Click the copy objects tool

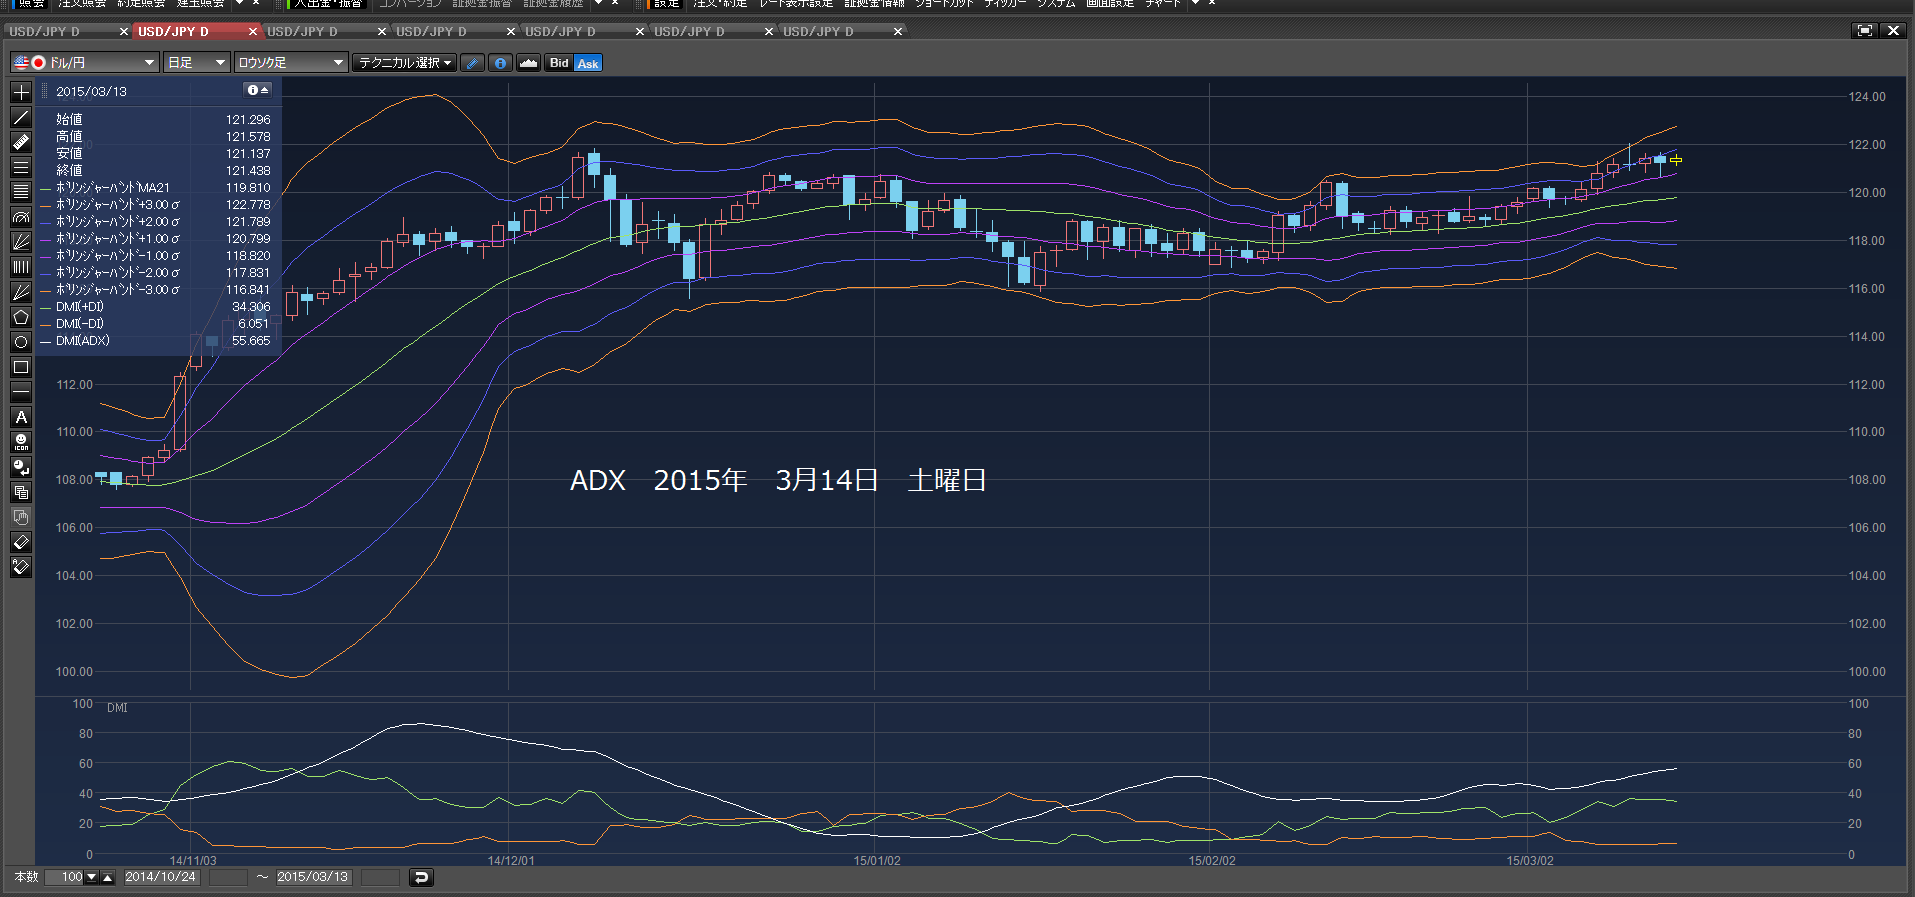(20, 492)
